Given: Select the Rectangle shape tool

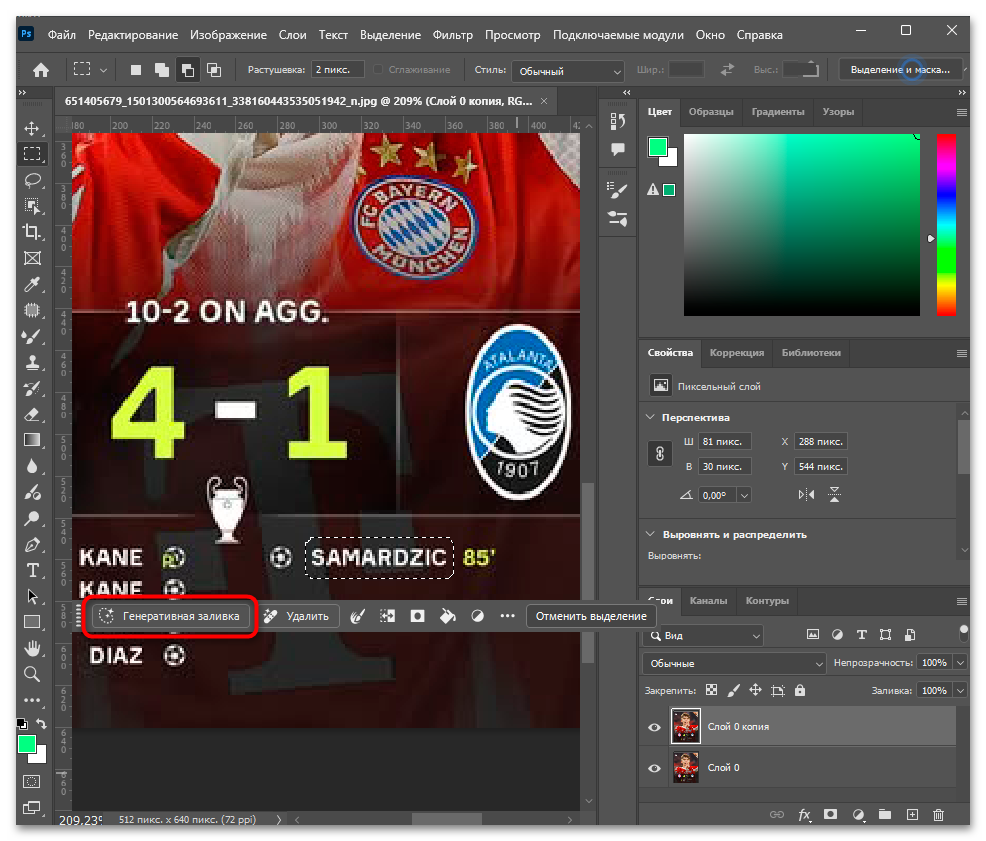Looking at the screenshot, I should coord(32,622).
